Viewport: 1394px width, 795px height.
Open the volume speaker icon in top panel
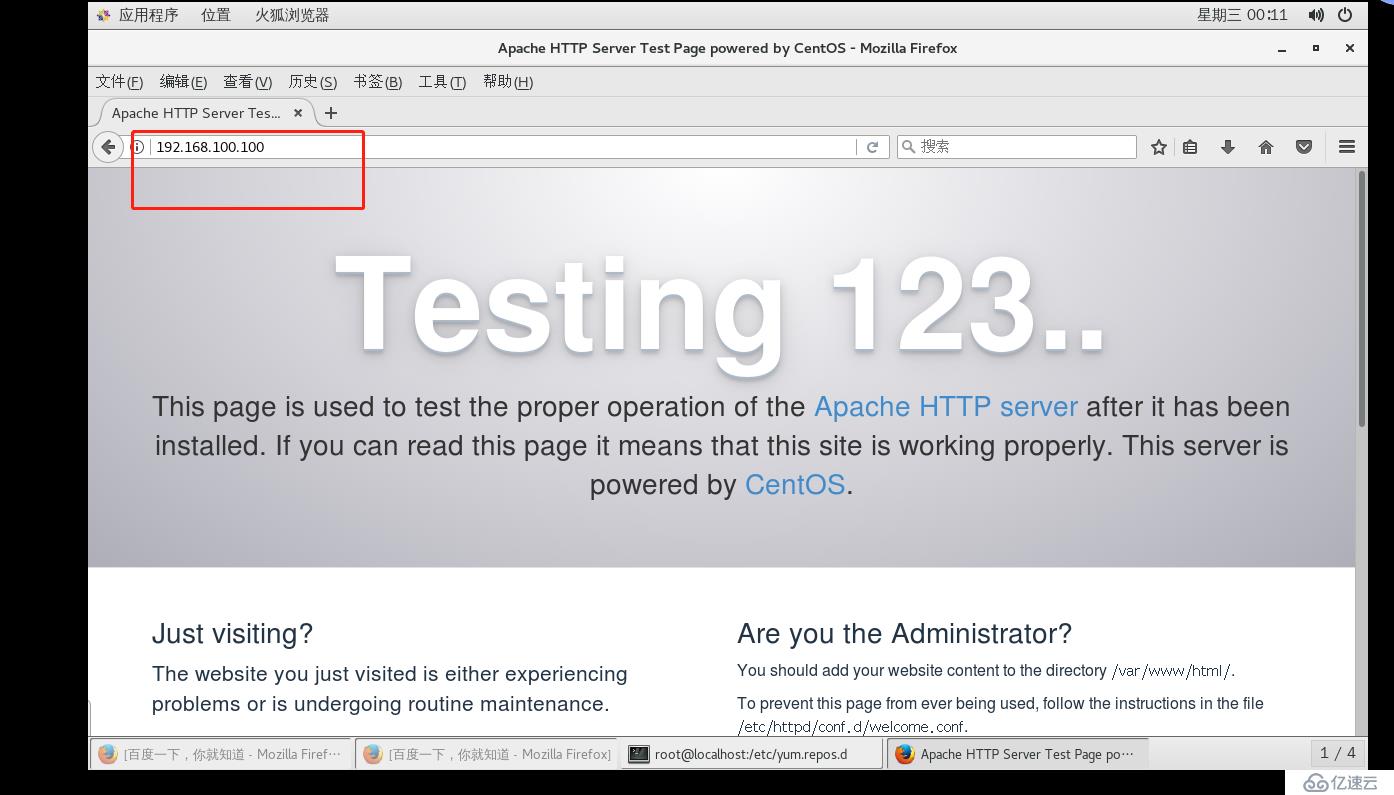[1316, 15]
